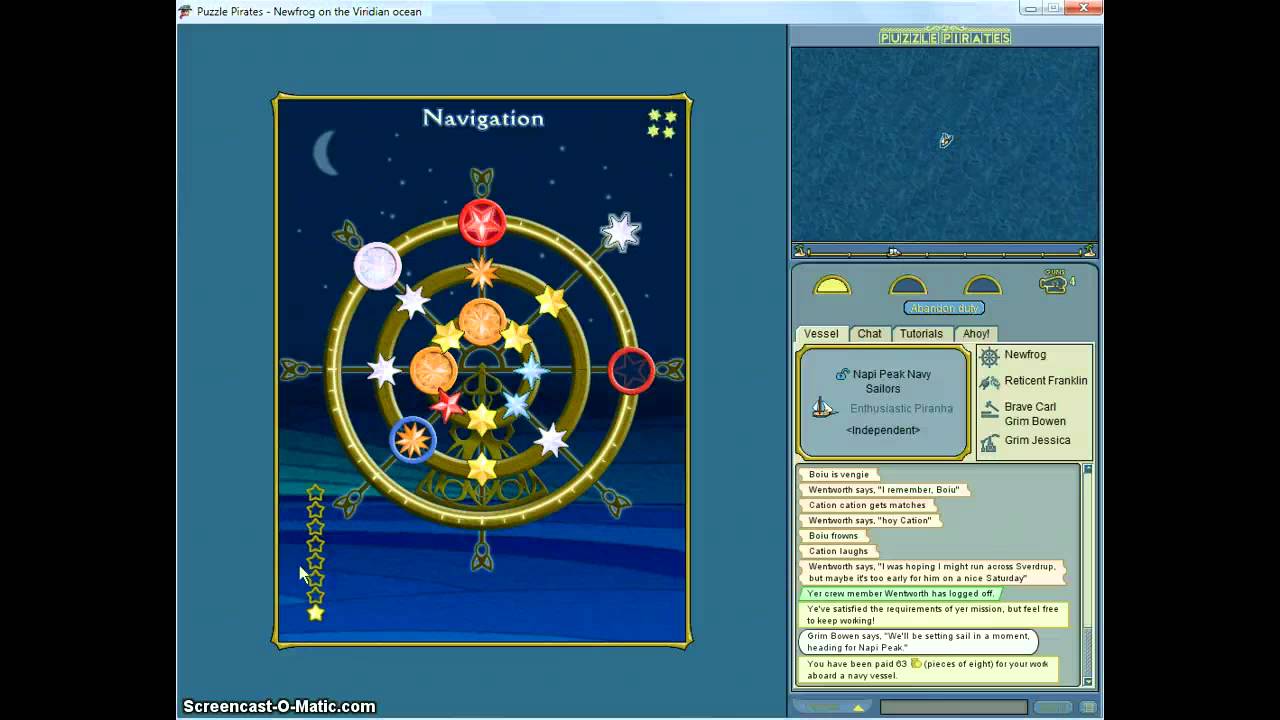Screen dimensions: 1280x720
Task: Click the message "Wentworth says, hoy Cation"
Action: pyautogui.click(x=870, y=520)
